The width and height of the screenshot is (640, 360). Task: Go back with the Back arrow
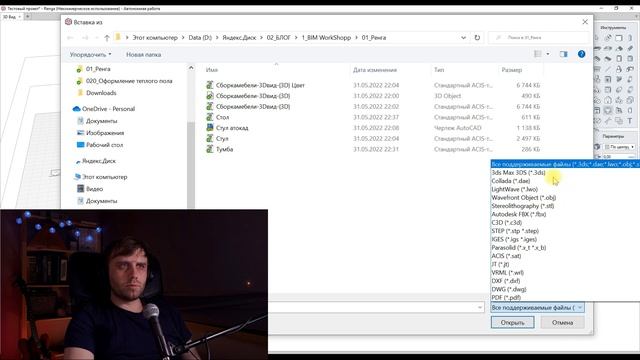click(70, 38)
